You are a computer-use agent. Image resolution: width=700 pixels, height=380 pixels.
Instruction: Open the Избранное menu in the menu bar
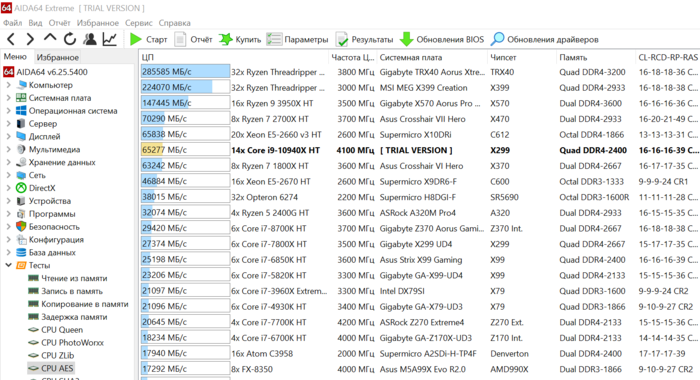(x=98, y=23)
